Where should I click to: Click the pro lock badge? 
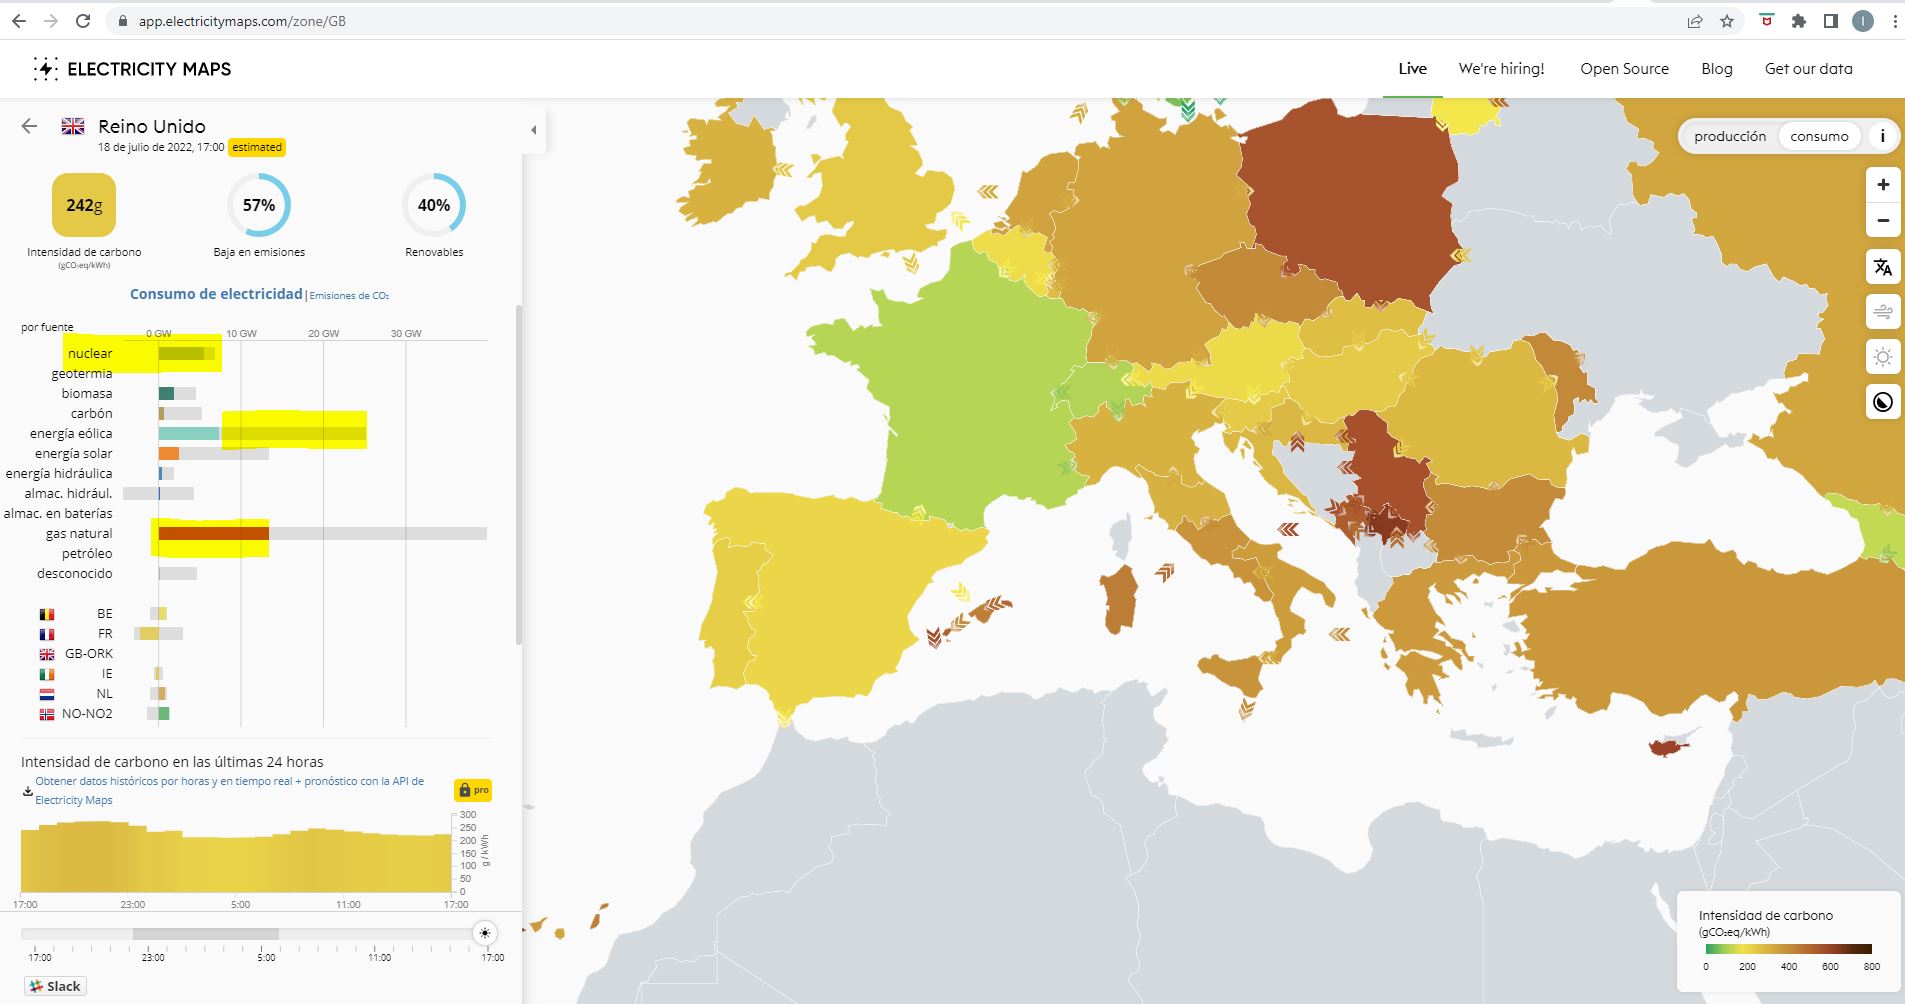point(472,790)
